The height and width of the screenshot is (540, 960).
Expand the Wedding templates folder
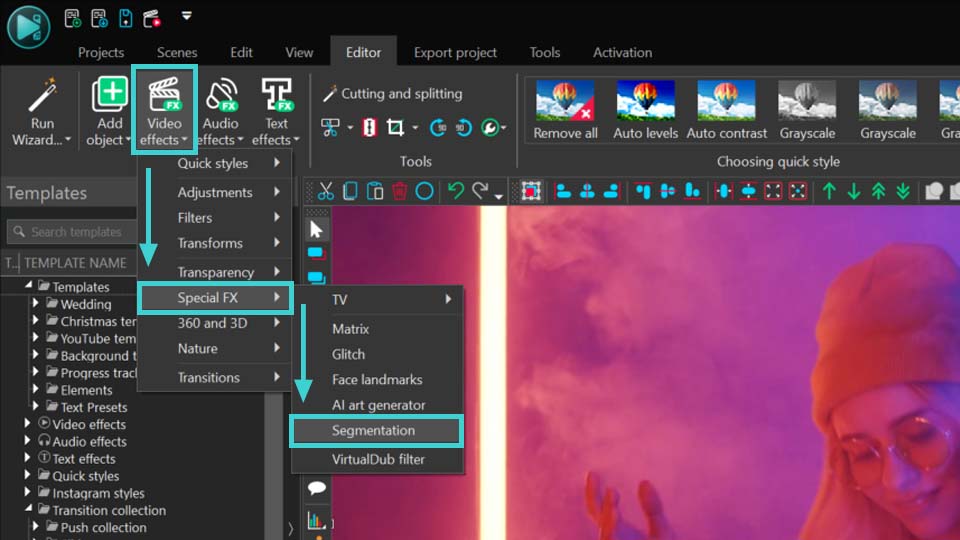click(36, 303)
